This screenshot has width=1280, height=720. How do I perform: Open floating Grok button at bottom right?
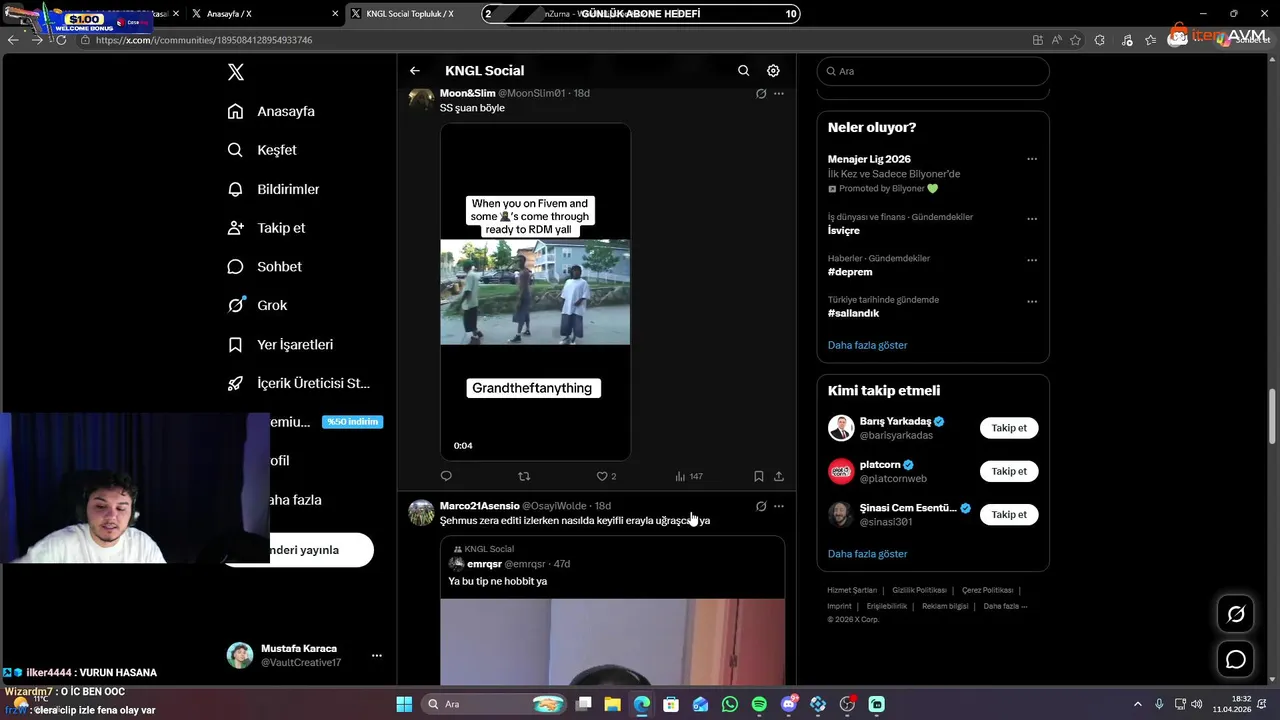click(1236, 614)
